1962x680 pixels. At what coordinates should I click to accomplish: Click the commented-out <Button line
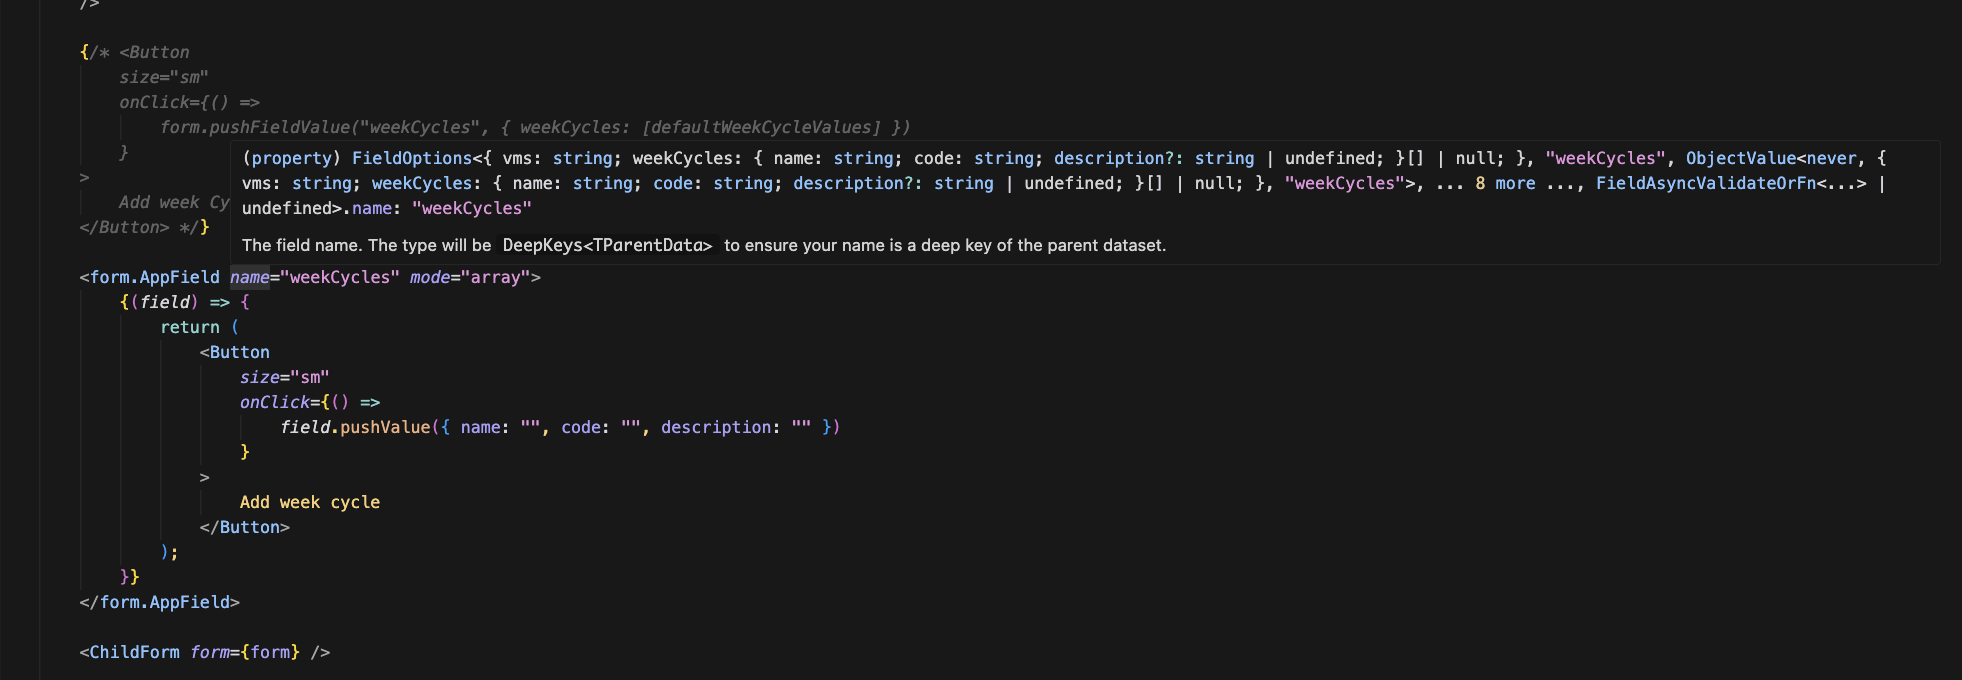(155, 52)
